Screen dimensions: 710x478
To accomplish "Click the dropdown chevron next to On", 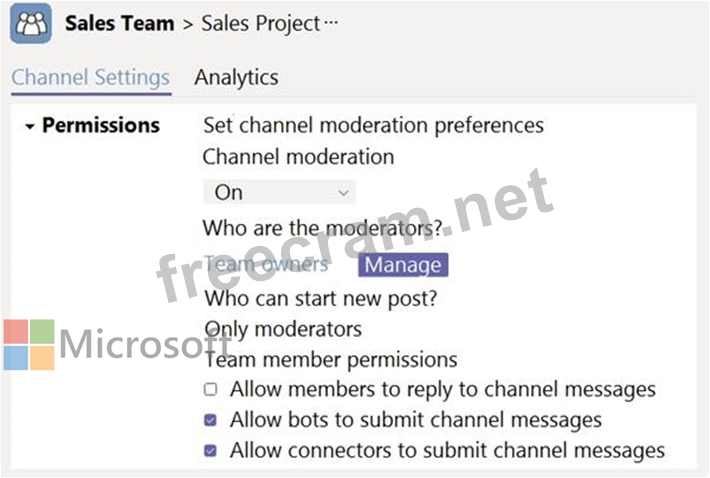I will point(343,192).
